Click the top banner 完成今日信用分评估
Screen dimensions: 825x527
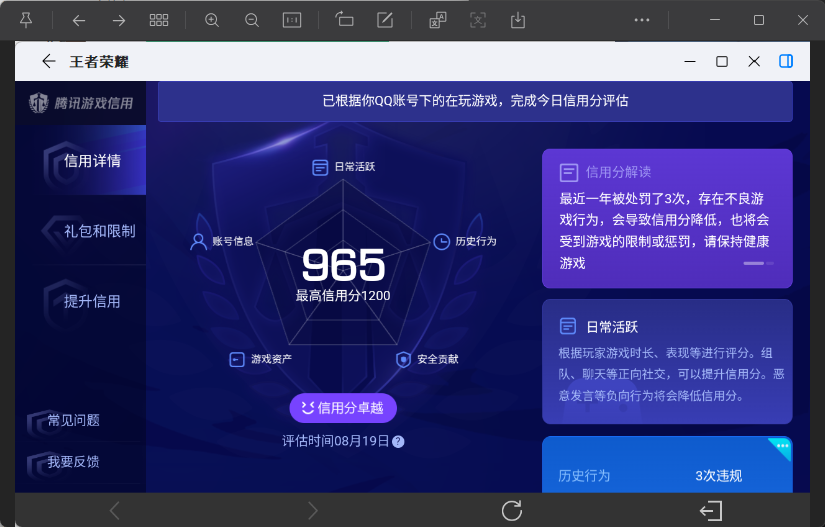coord(476,101)
